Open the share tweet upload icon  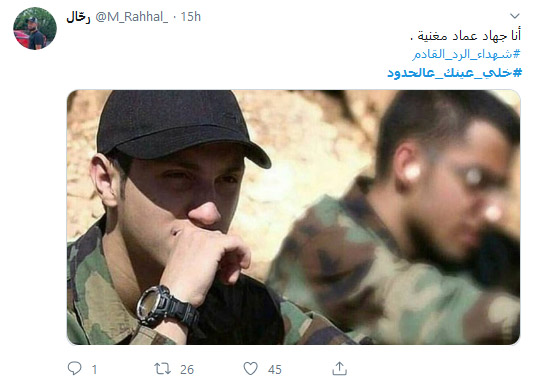[x=339, y=369]
